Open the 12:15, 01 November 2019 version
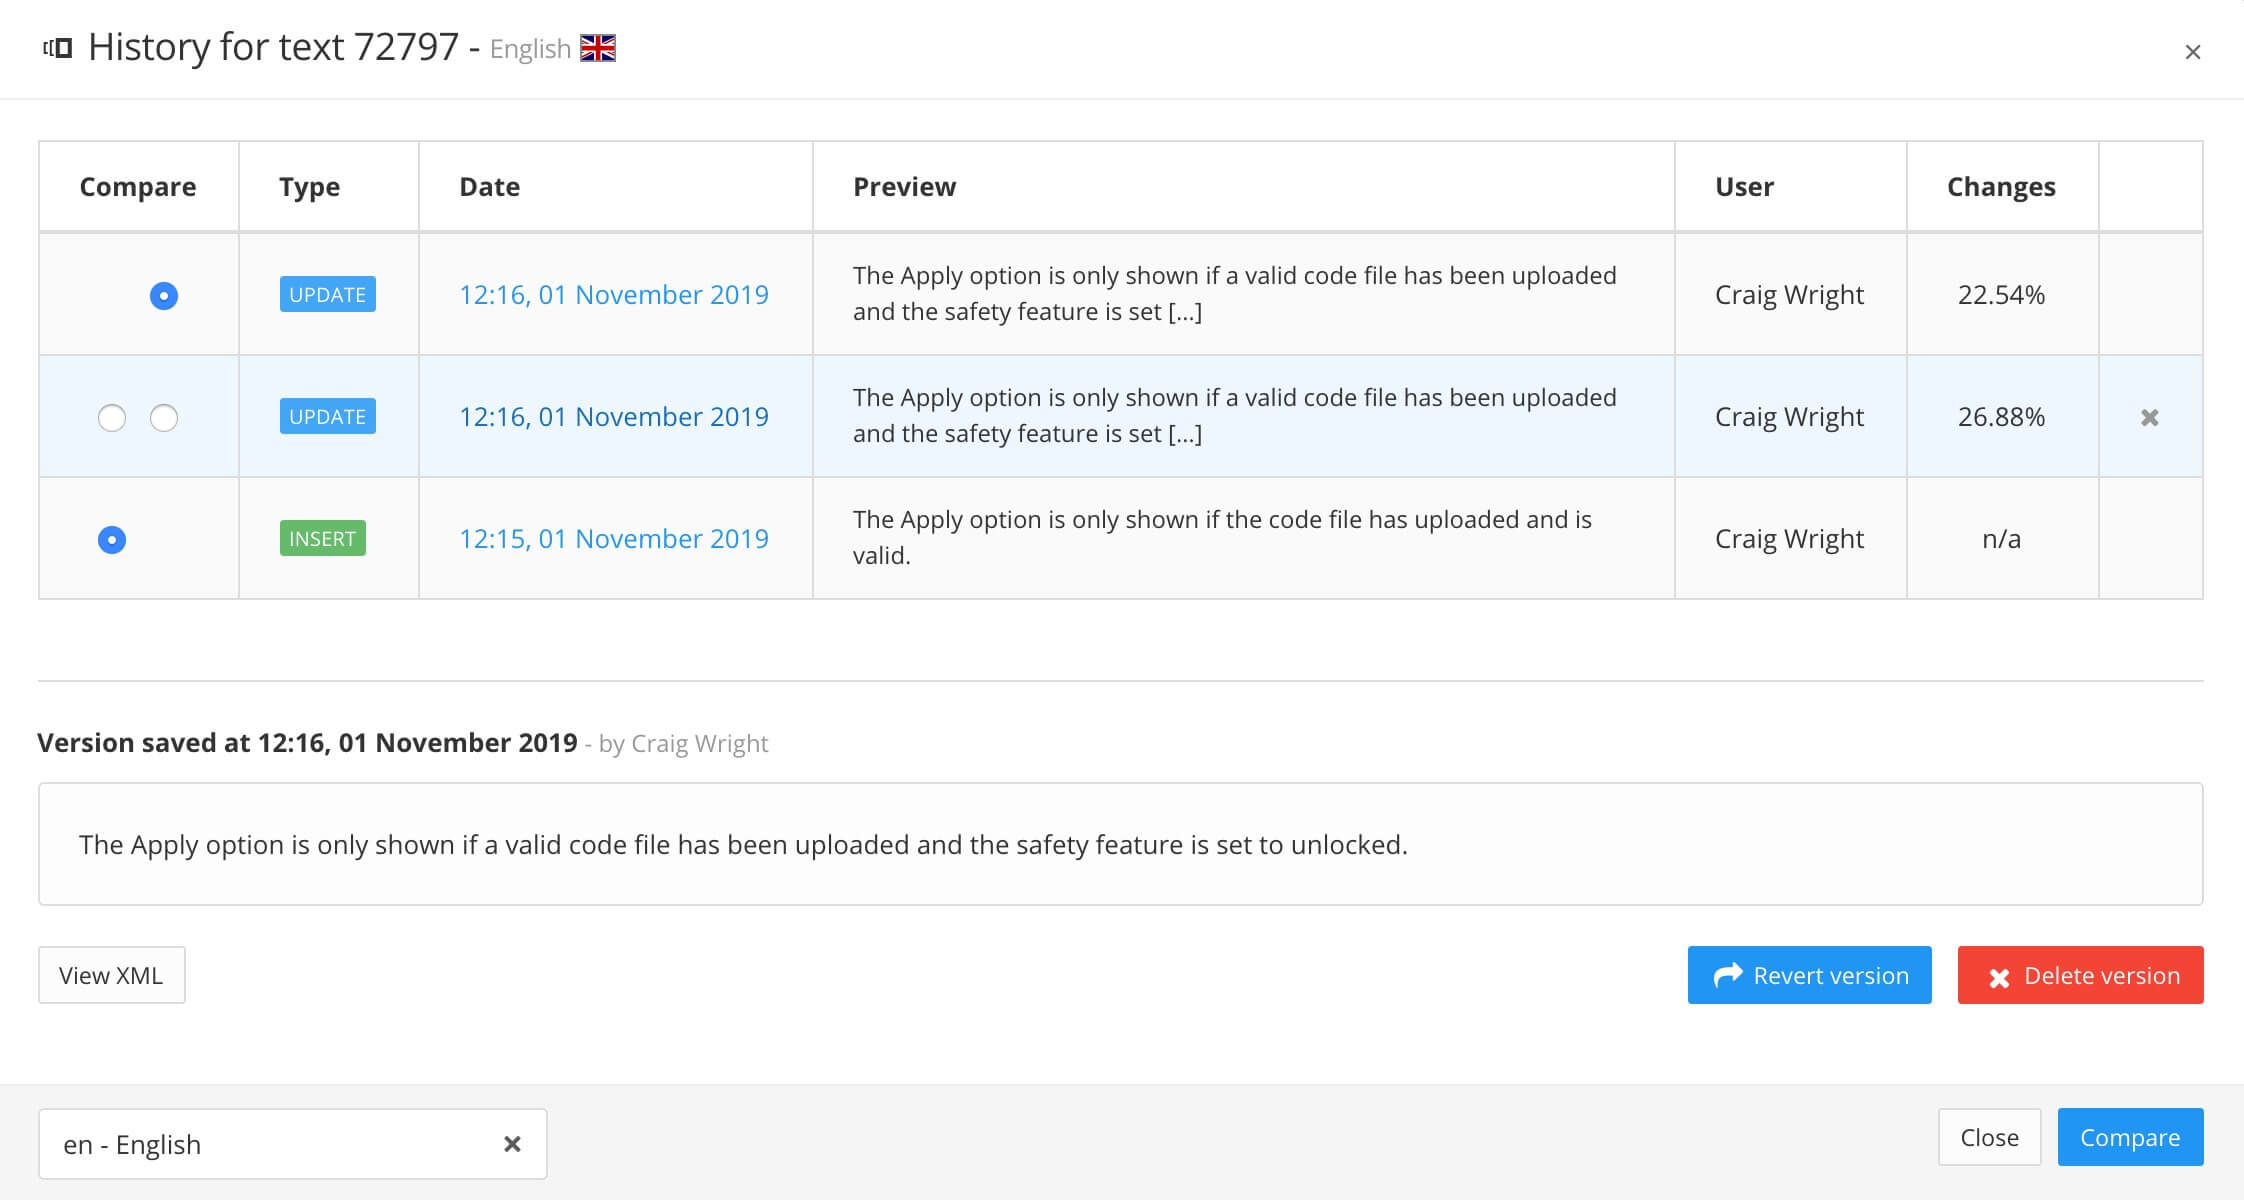The width and height of the screenshot is (2244, 1200). coord(613,538)
